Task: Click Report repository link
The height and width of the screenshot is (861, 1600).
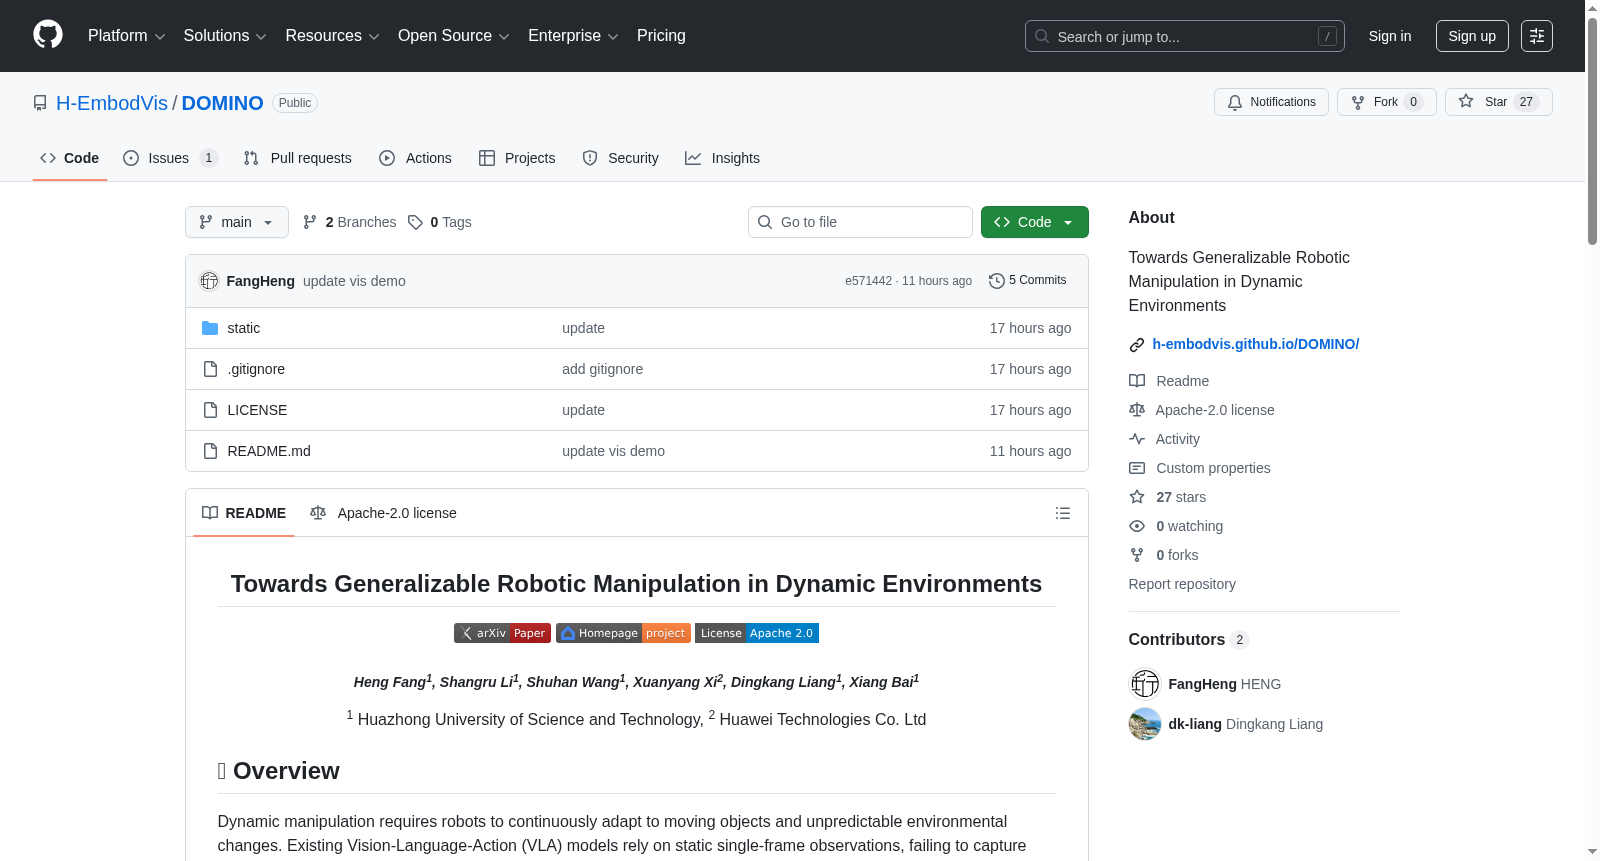Action: tap(1182, 584)
